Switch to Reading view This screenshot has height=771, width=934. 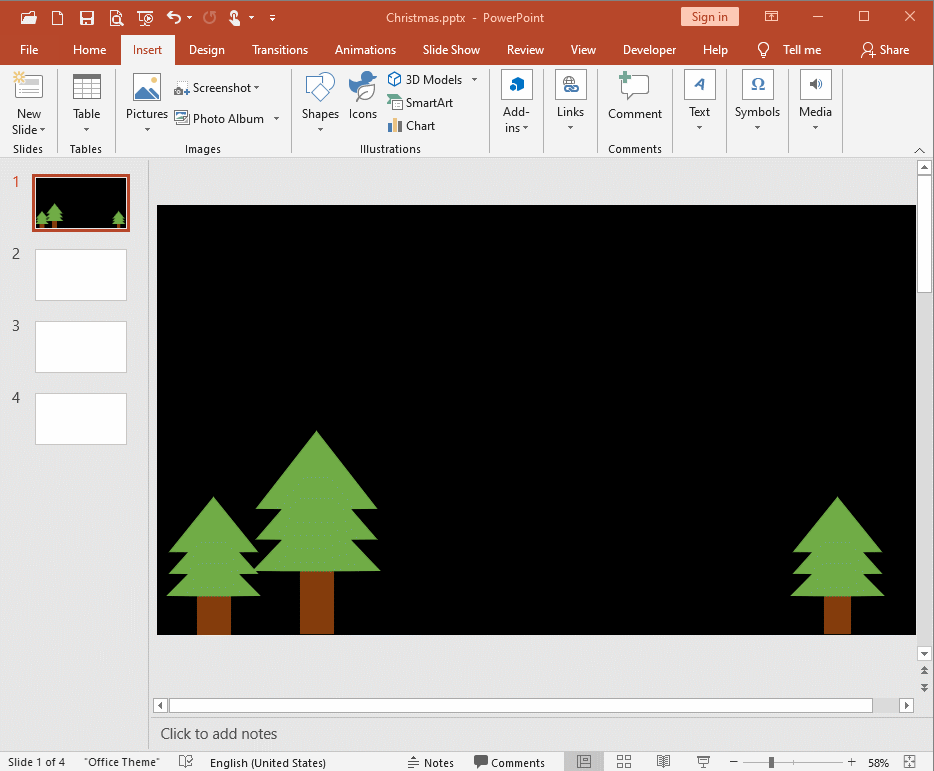click(663, 761)
